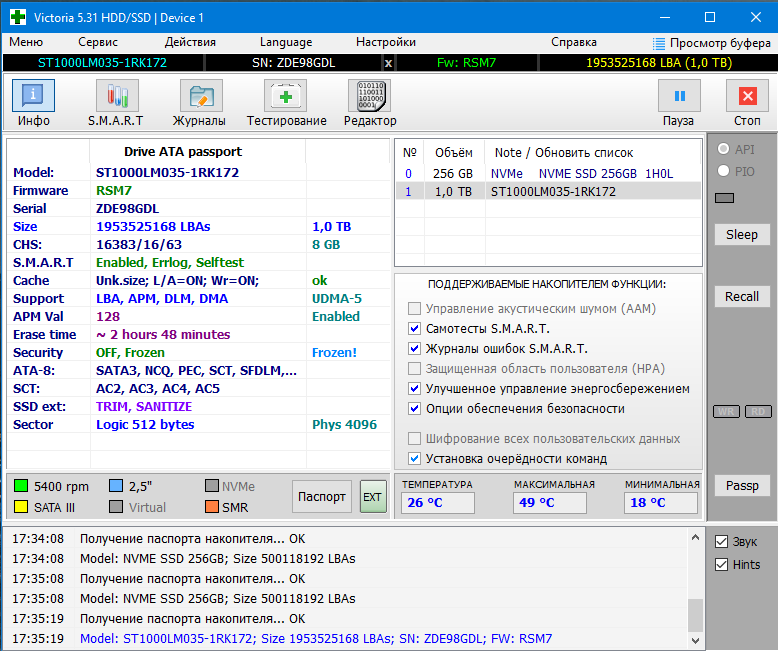The height and width of the screenshot is (651, 778).
Task: Select the API radio button
Action: [723, 148]
